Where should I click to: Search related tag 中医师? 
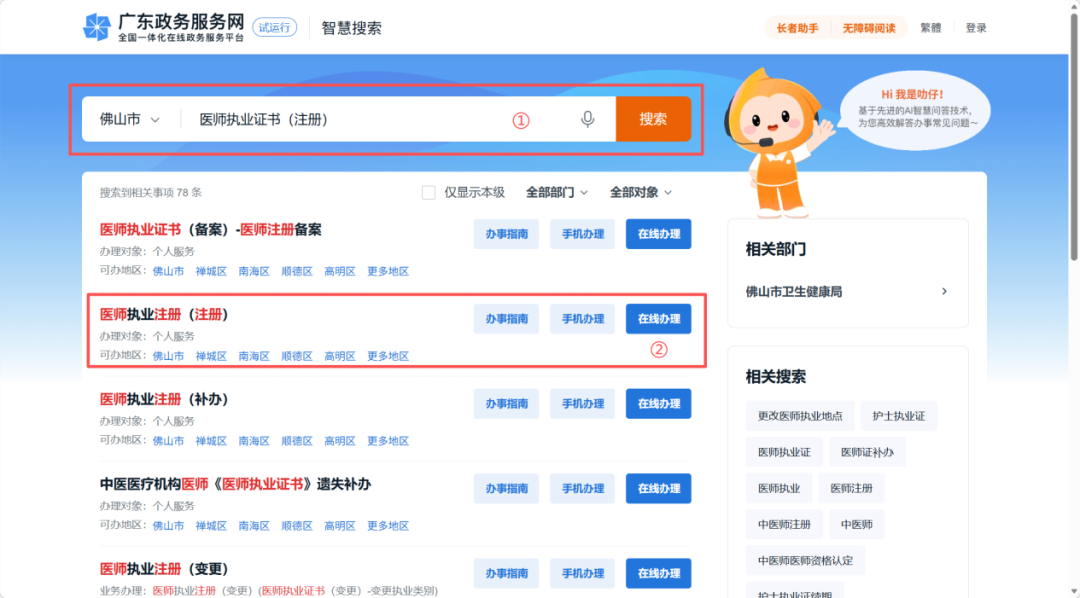click(857, 524)
